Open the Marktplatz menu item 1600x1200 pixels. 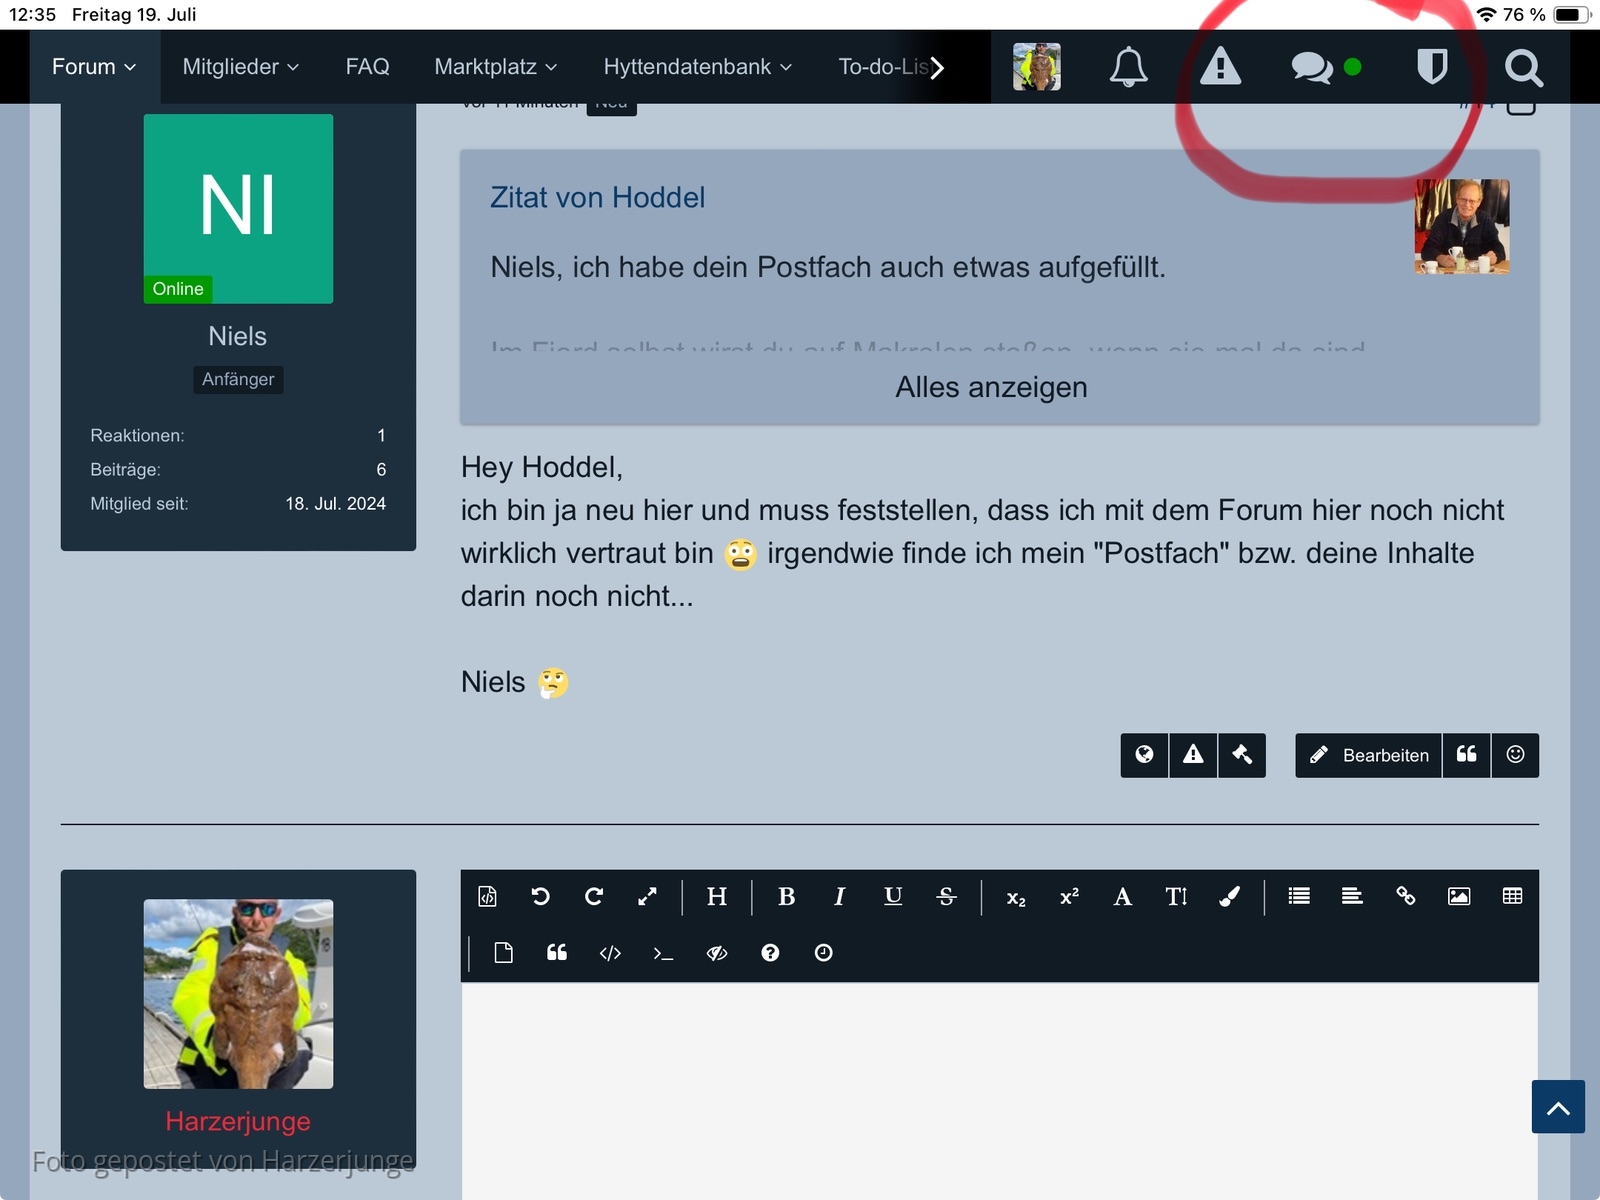[495, 67]
